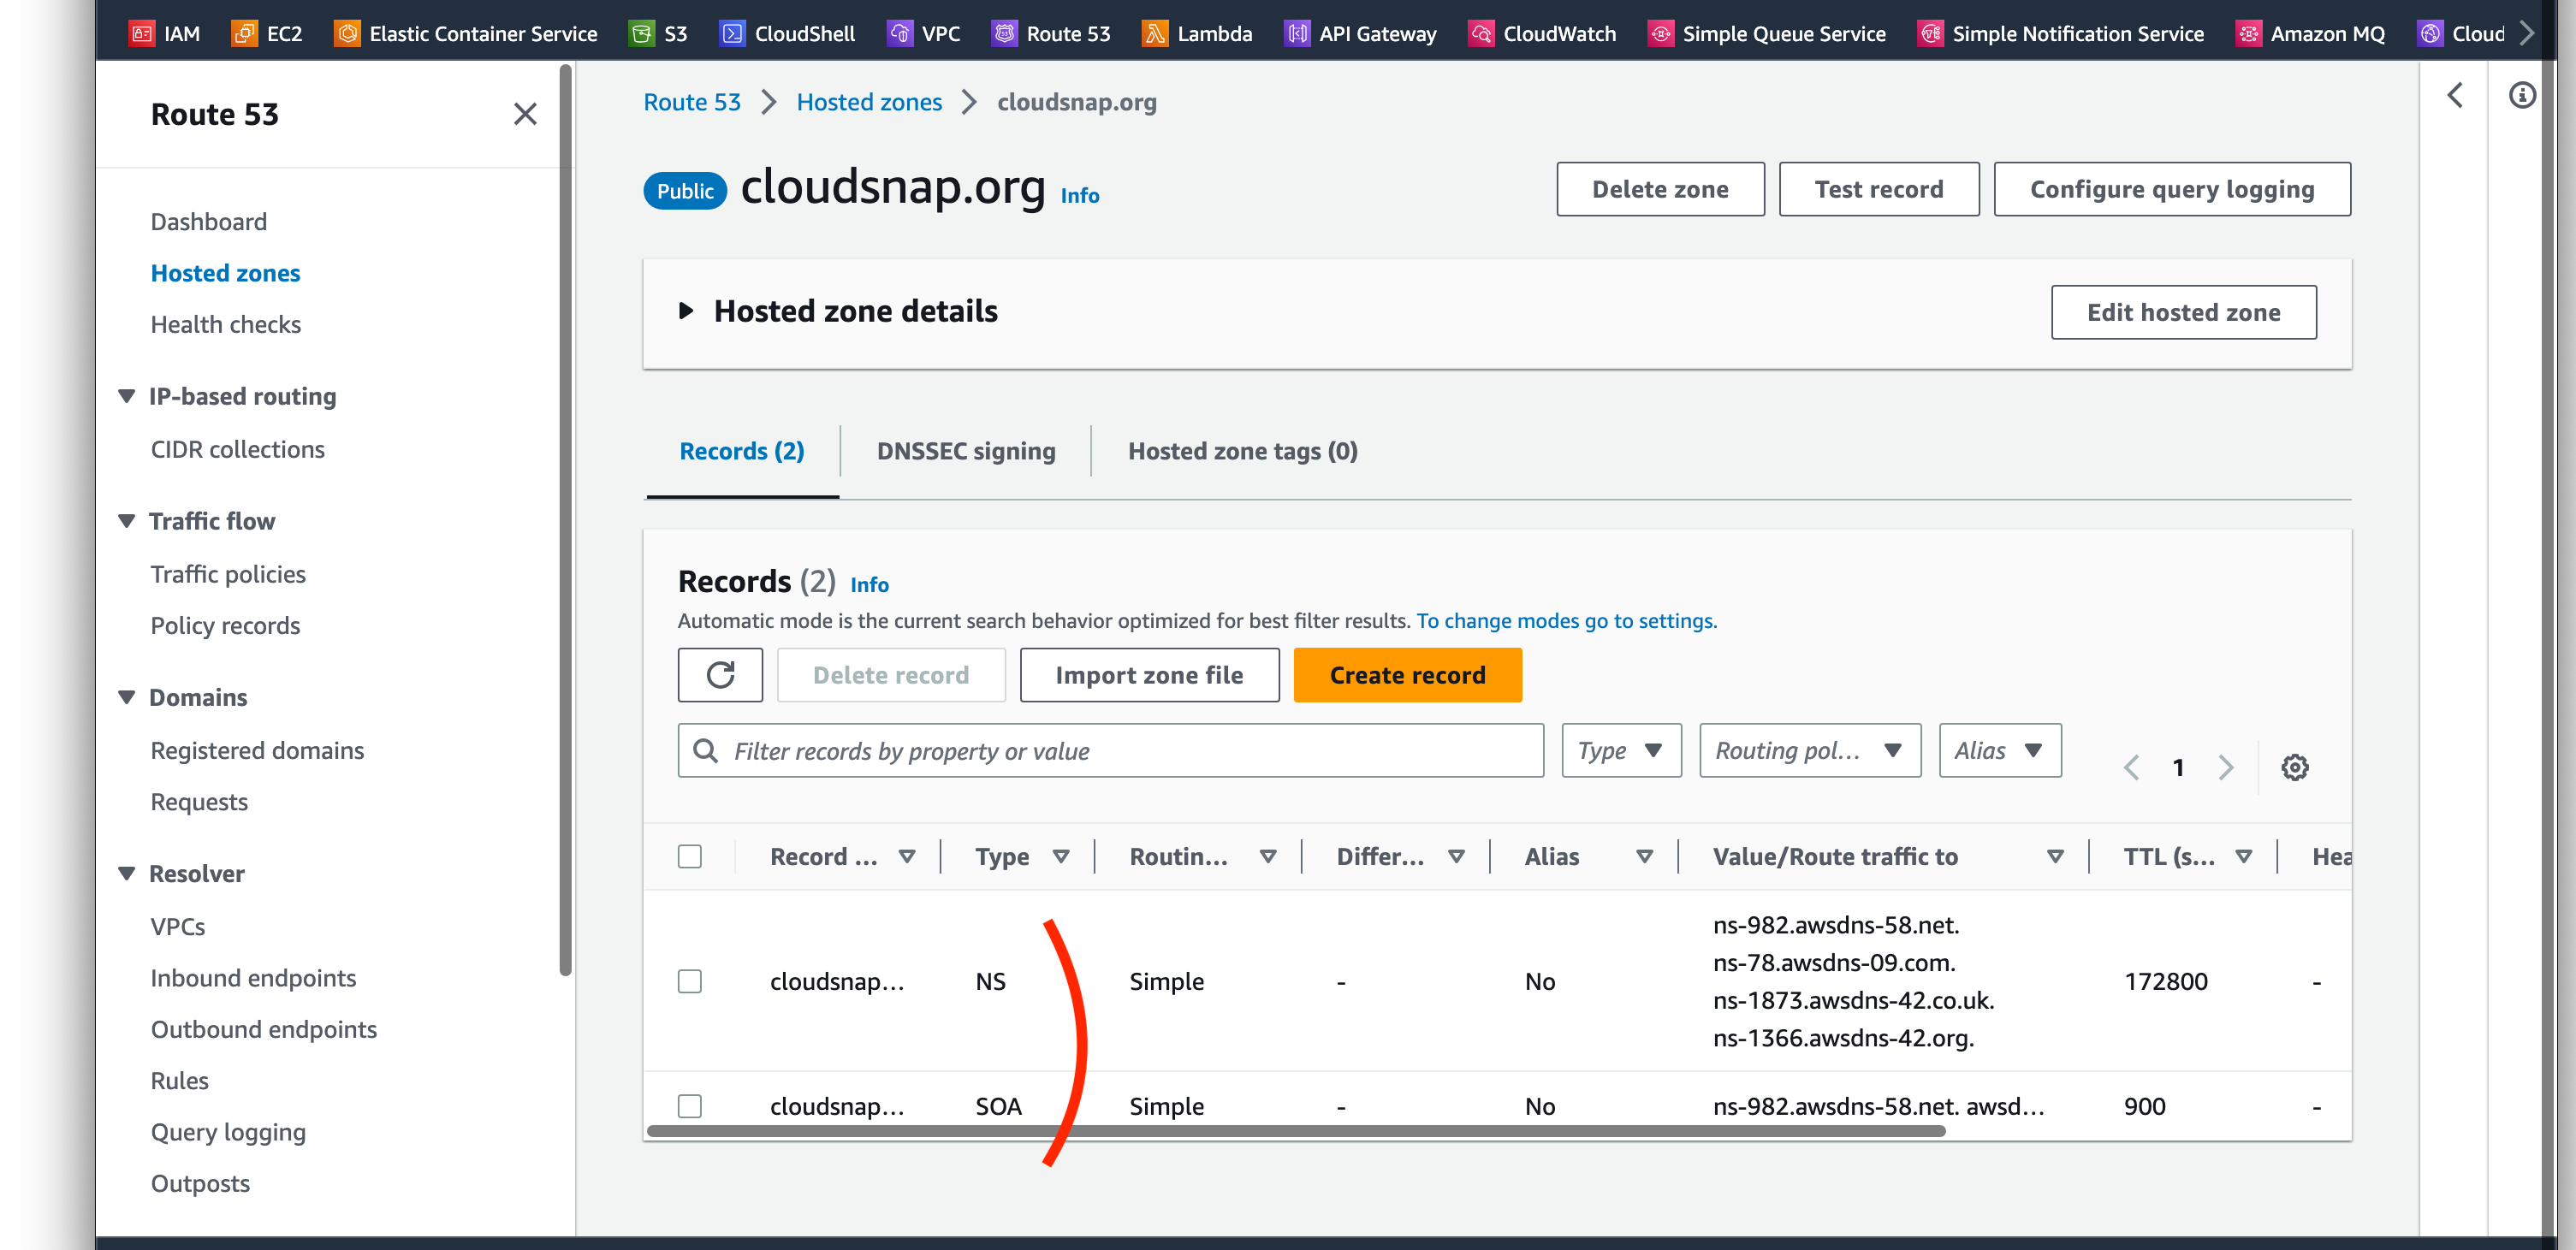This screenshot has height=1250, width=2576.
Task: Open the Route 53 favorites bar icon
Action: click(1004, 33)
